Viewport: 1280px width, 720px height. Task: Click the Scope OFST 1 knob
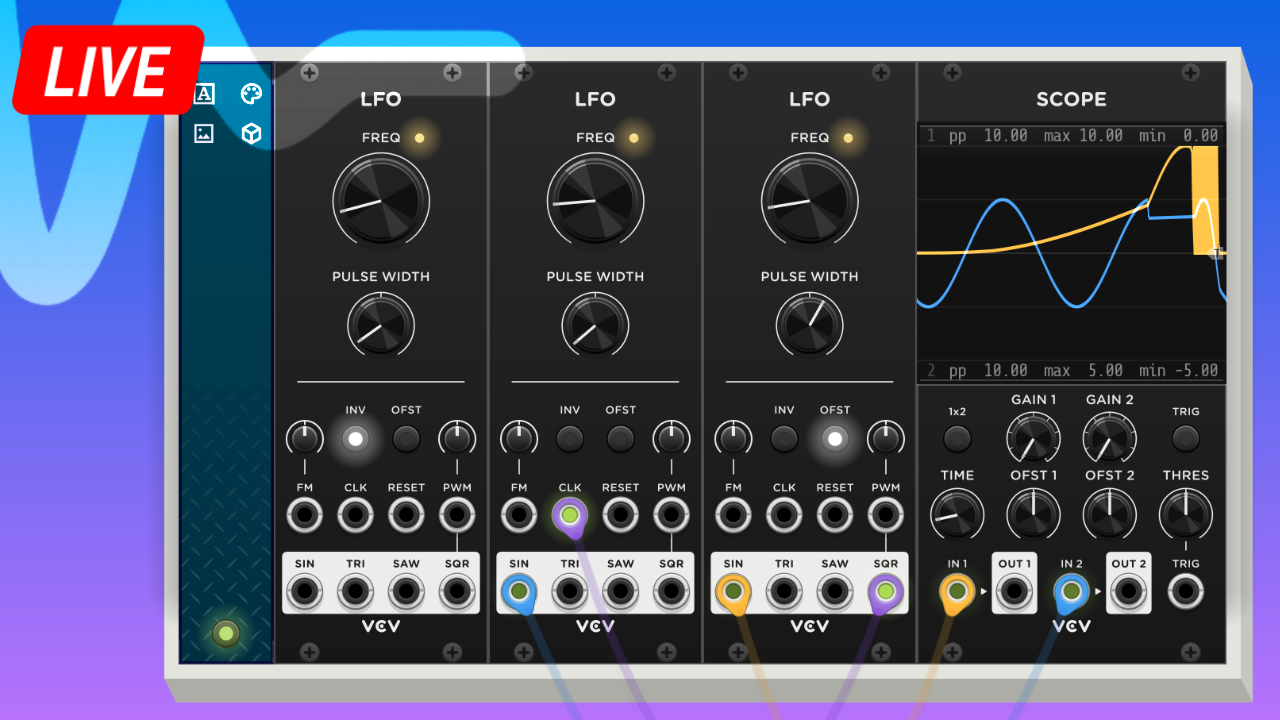point(1034,514)
